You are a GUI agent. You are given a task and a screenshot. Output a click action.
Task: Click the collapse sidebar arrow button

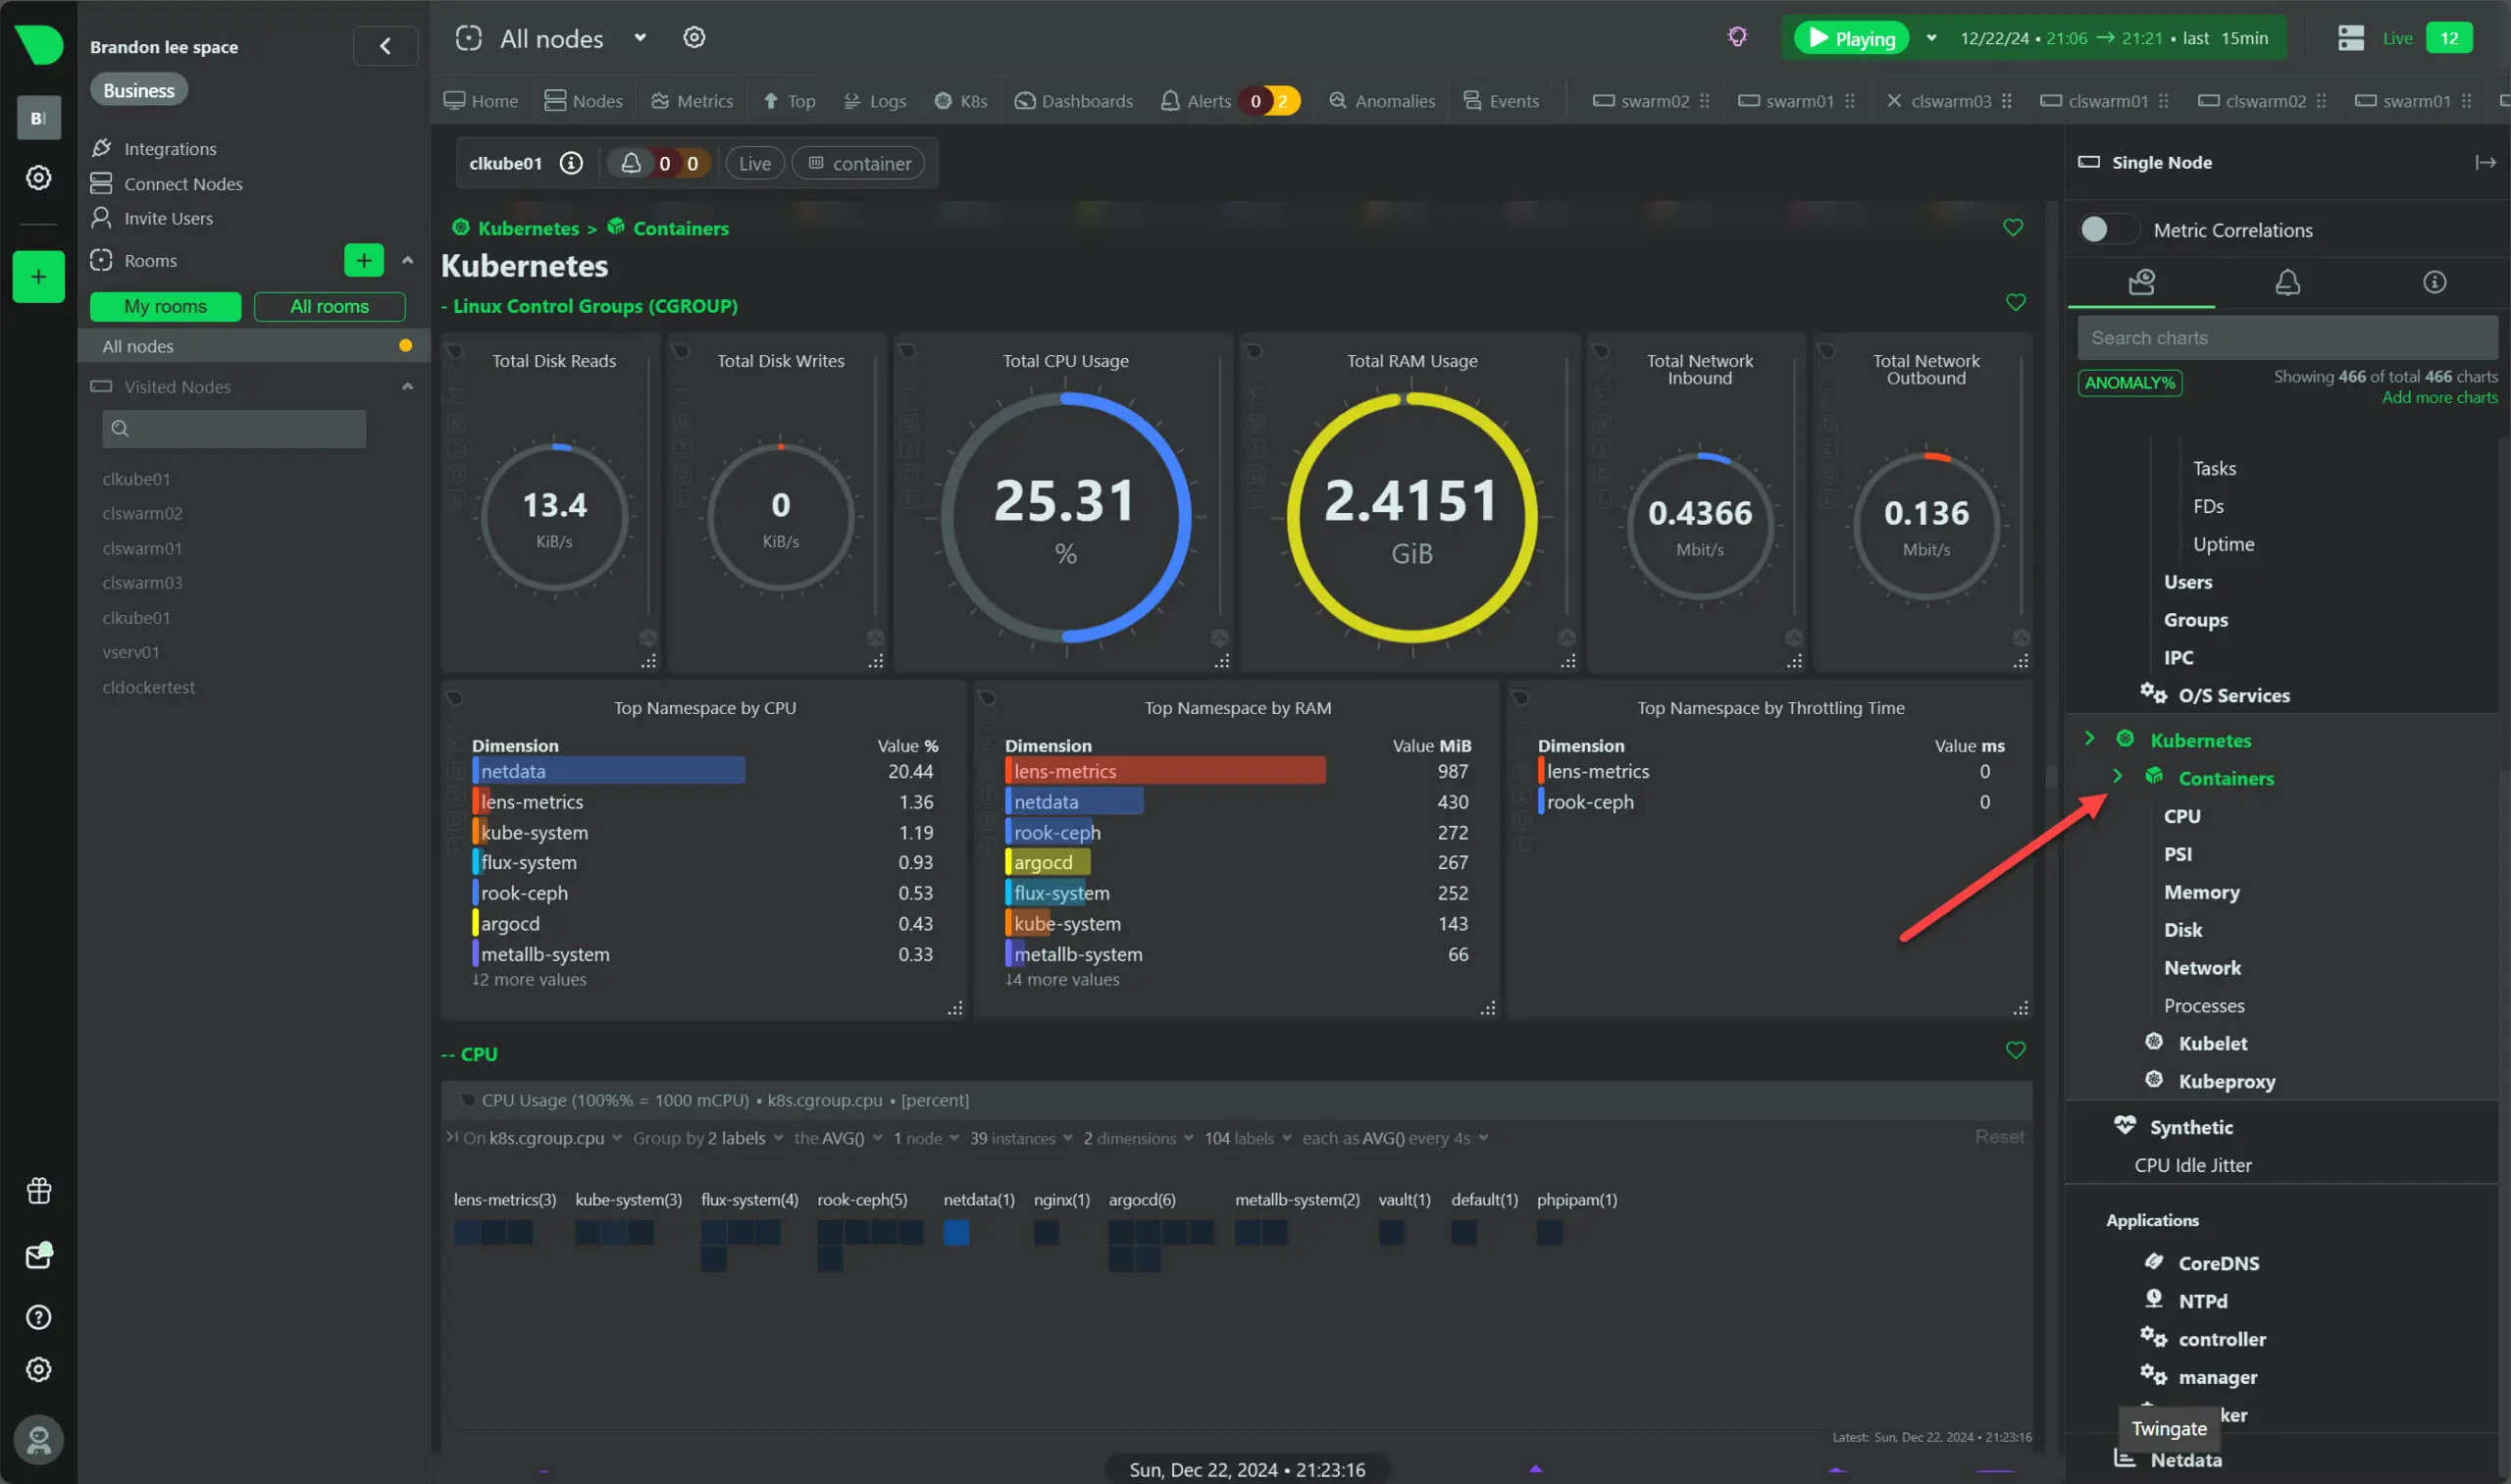(x=385, y=46)
